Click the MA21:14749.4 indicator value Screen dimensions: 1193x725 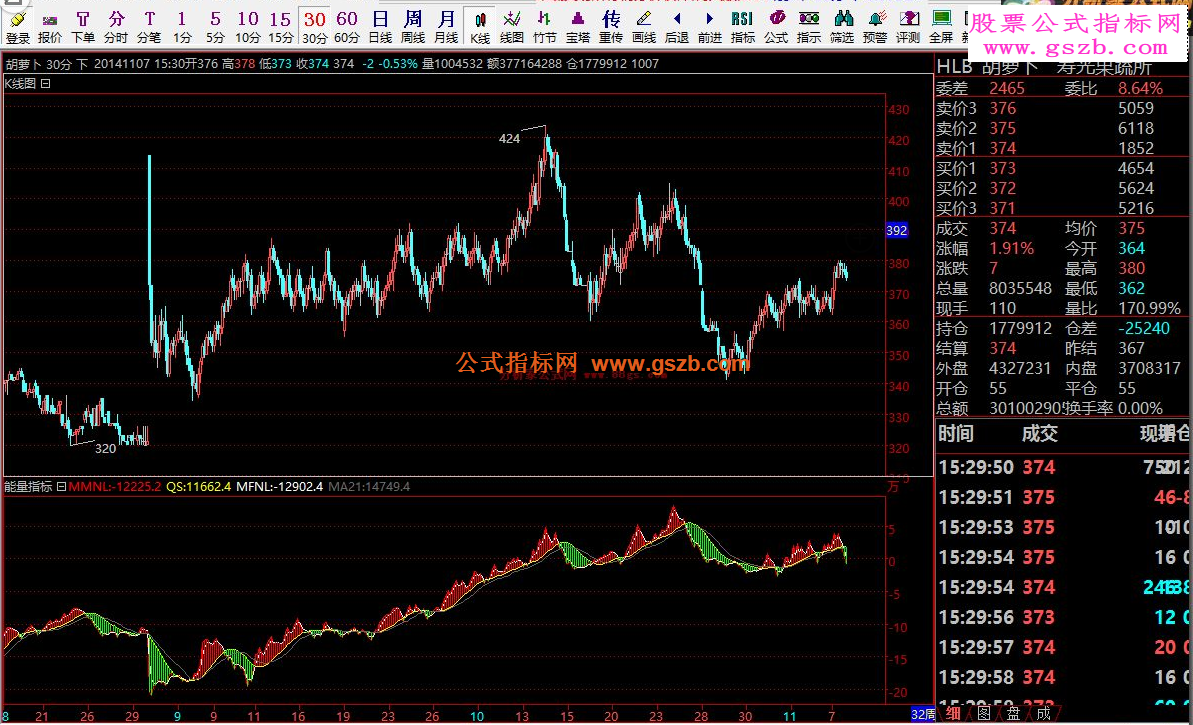pos(369,486)
